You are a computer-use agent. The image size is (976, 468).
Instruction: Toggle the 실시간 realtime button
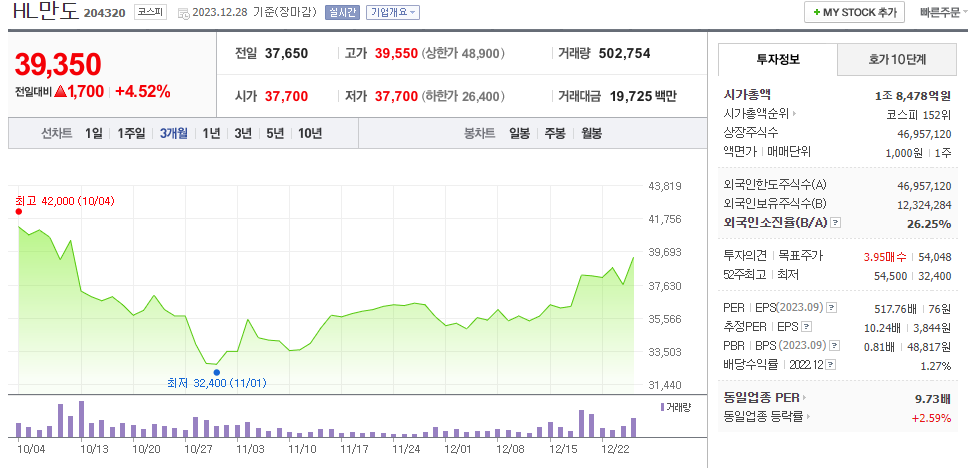pyautogui.click(x=342, y=12)
